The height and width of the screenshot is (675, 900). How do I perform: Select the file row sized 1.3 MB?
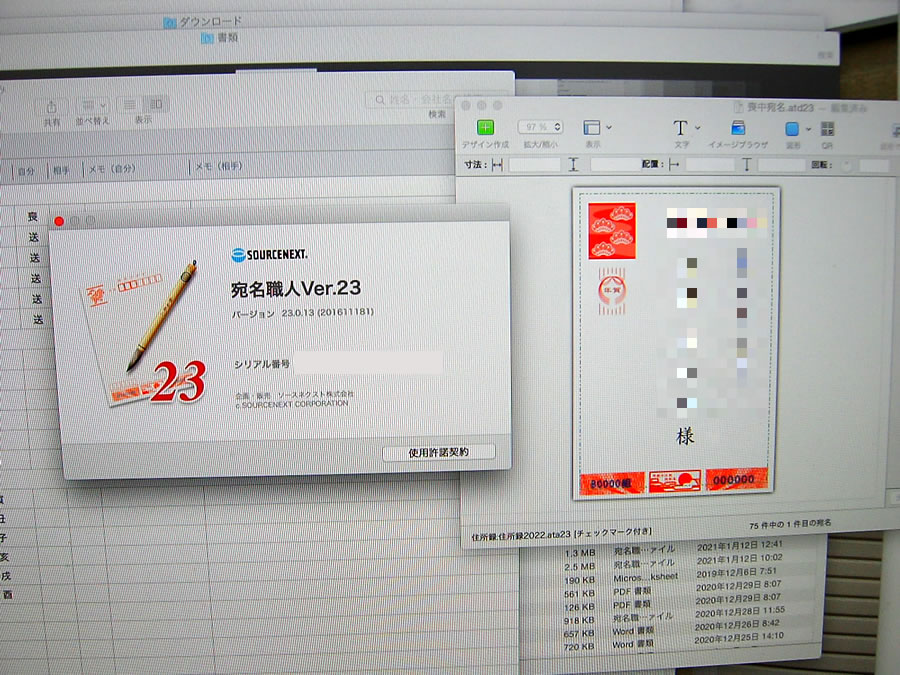pos(673,548)
